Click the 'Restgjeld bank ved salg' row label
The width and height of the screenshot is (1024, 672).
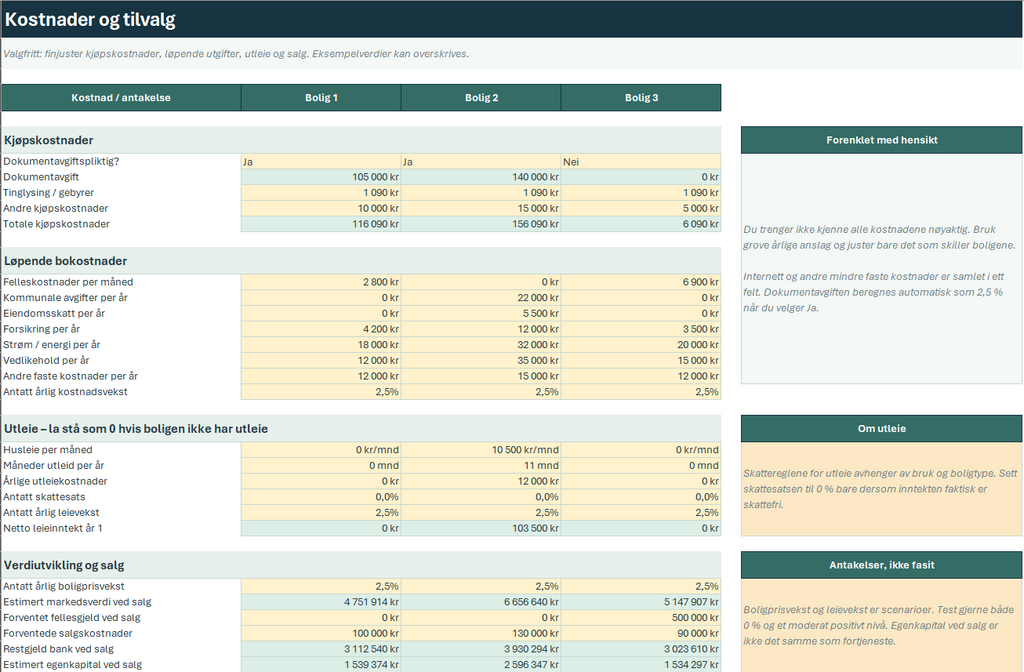[59, 649]
